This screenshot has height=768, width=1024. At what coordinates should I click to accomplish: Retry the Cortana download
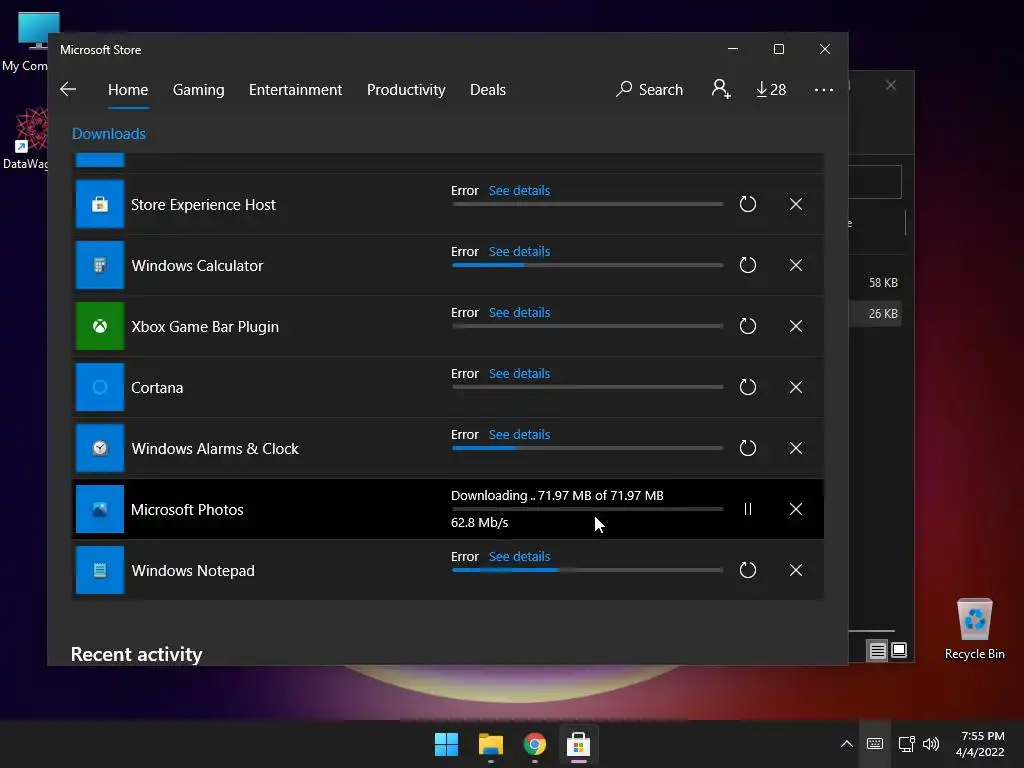tap(748, 387)
